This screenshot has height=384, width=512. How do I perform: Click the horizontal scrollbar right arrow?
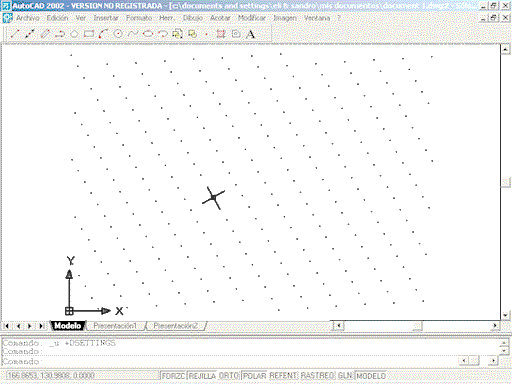tap(495, 325)
